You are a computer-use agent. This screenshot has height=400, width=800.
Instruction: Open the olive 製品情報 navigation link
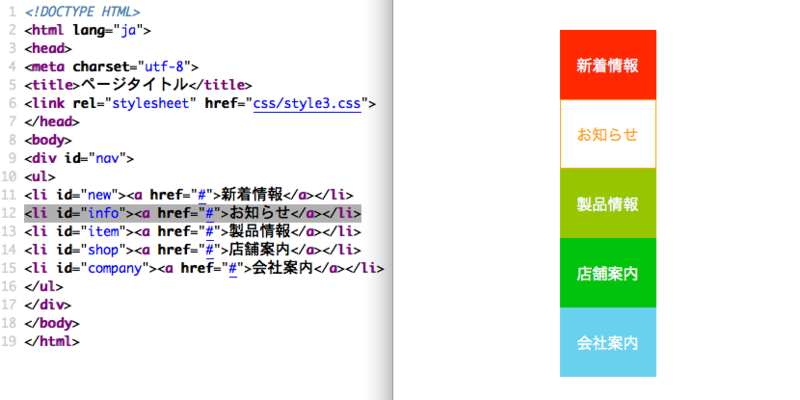(x=608, y=204)
